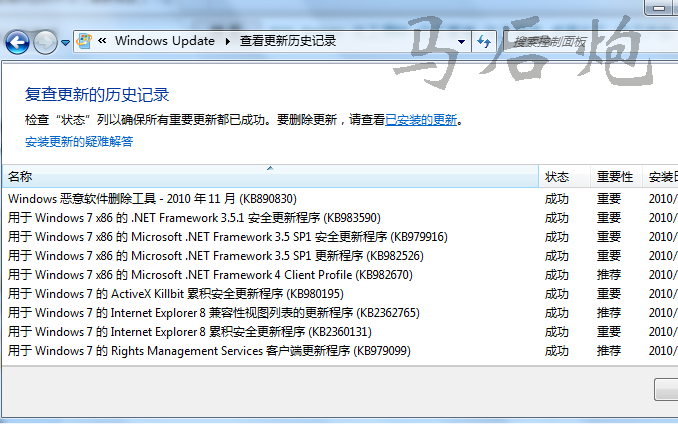Screen dimensions: 678x424
Task: Open the 已安装的更新 link
Action: (x=421, y=119)
